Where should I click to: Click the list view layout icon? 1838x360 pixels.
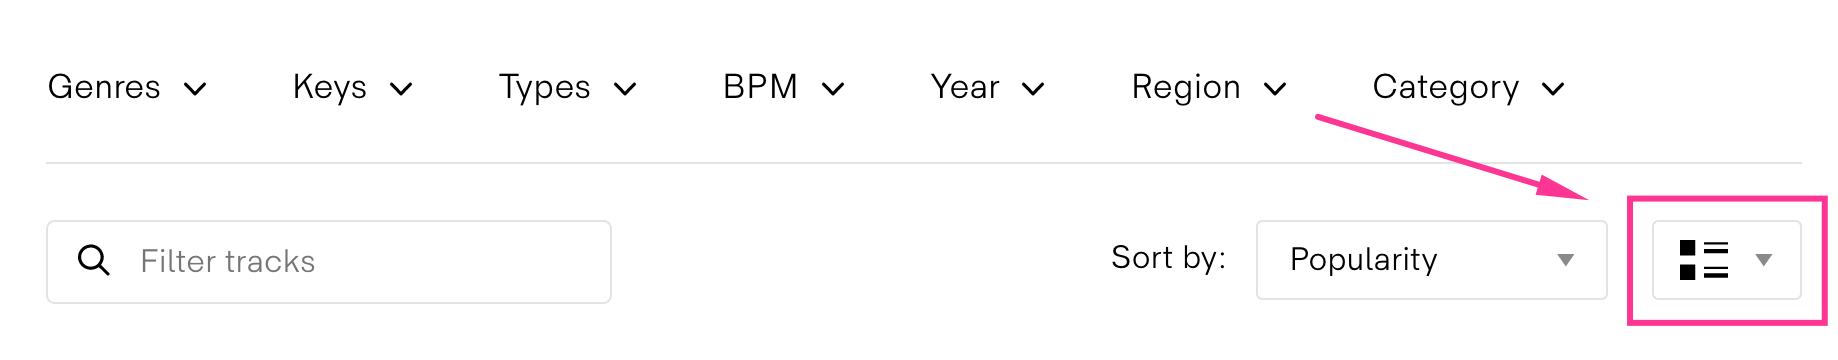[1704, 260]
